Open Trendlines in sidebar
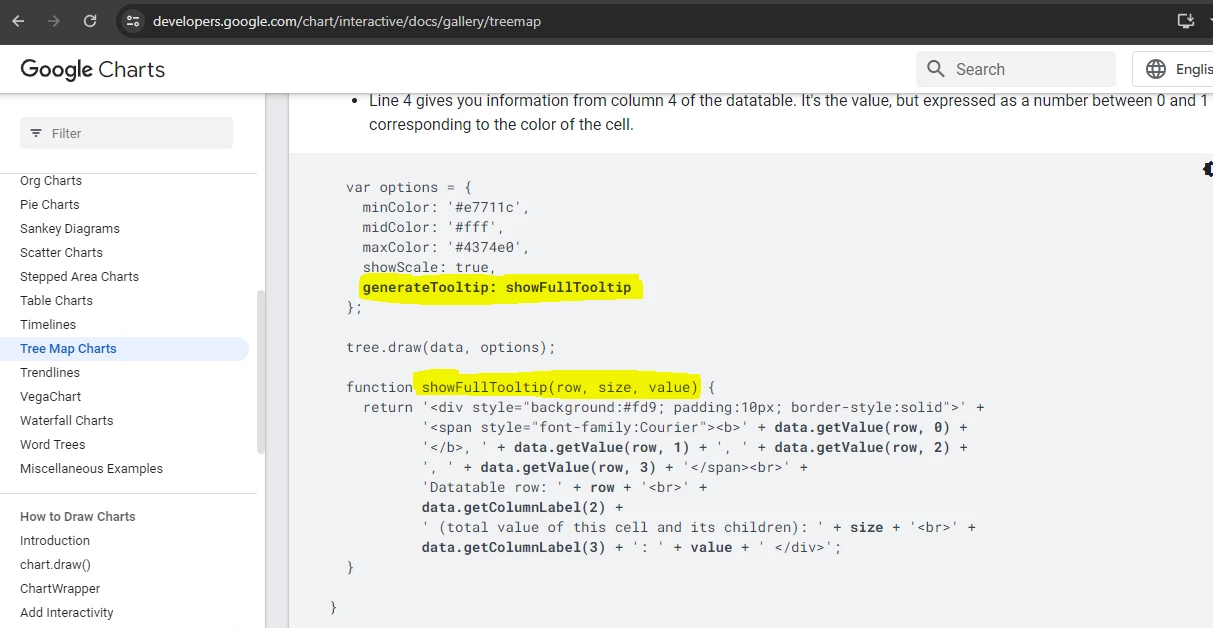Image resolution: width=1213 pixels, height=628 pixels. click(50, 373)
